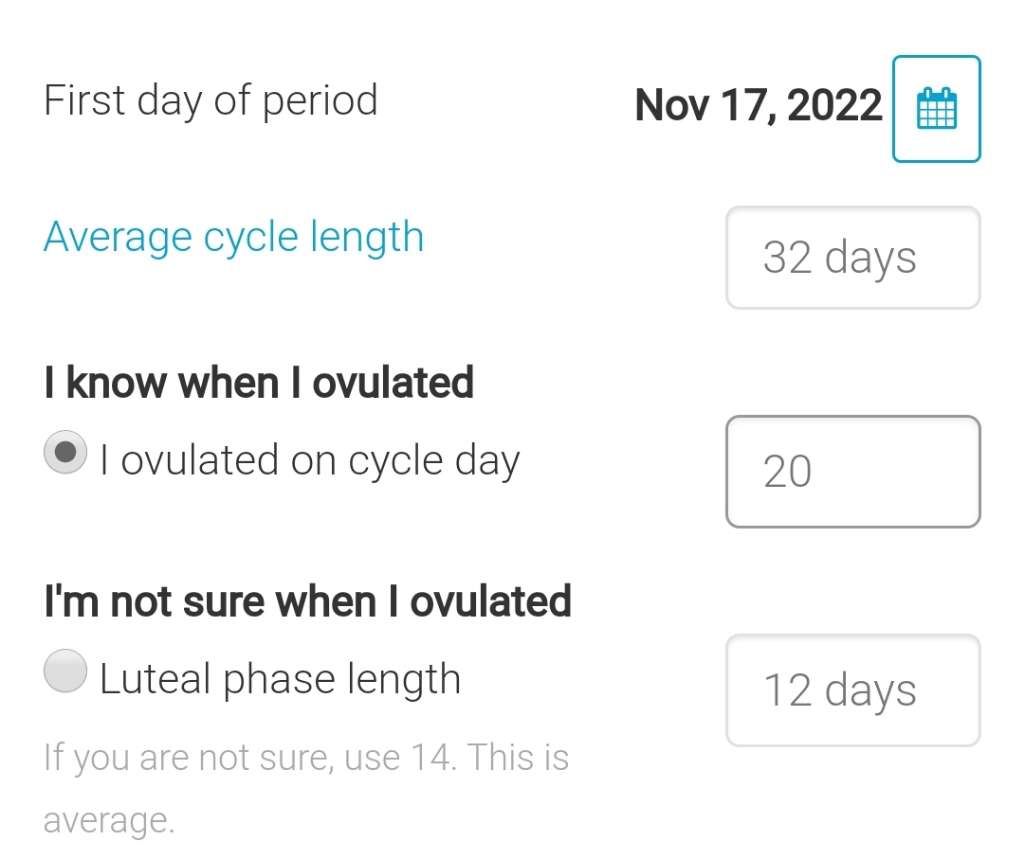This screenshot has height=859, width=1024.
Task: Click the Average cycle length link
Action: pos(234,238)
